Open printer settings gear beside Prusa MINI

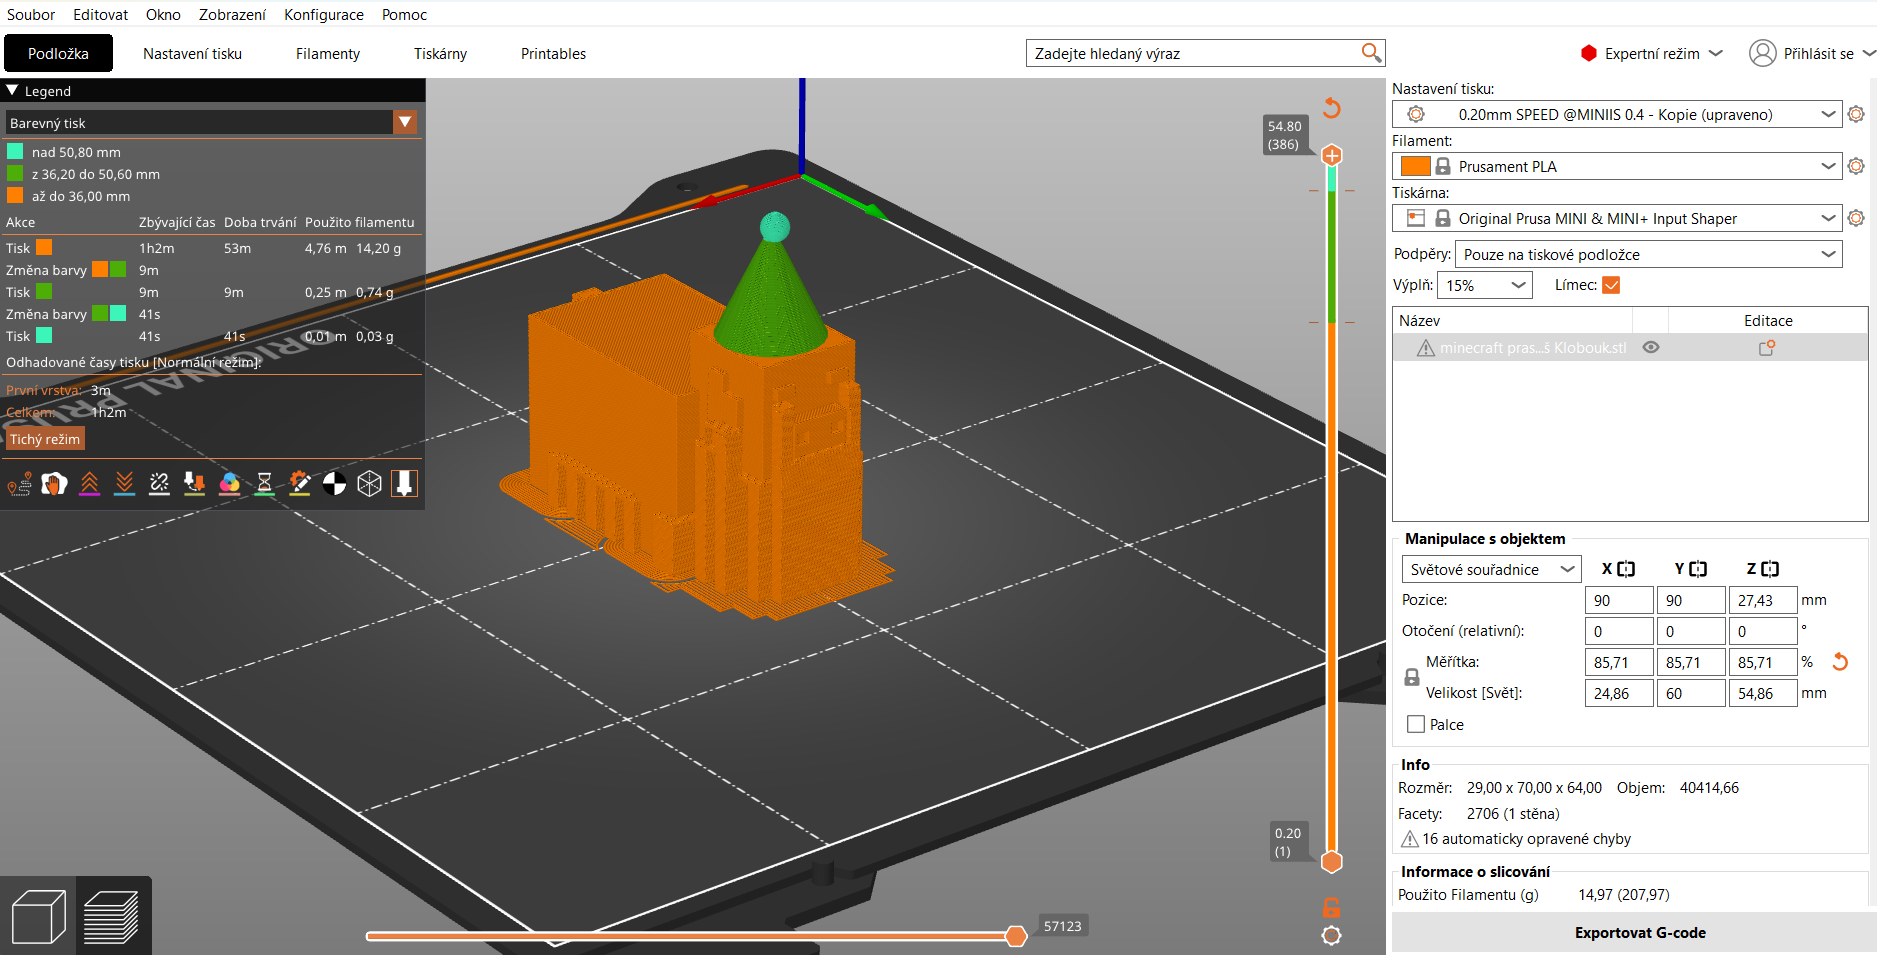click(1856, 218)
